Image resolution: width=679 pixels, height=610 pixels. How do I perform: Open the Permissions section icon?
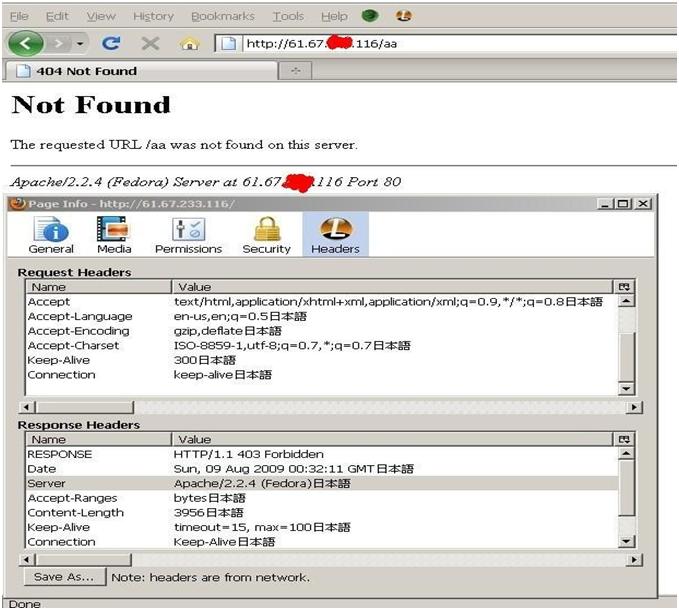188,236
